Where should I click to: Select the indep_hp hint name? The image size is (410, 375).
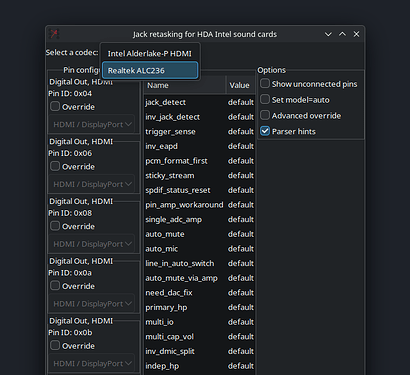(162, 366)
